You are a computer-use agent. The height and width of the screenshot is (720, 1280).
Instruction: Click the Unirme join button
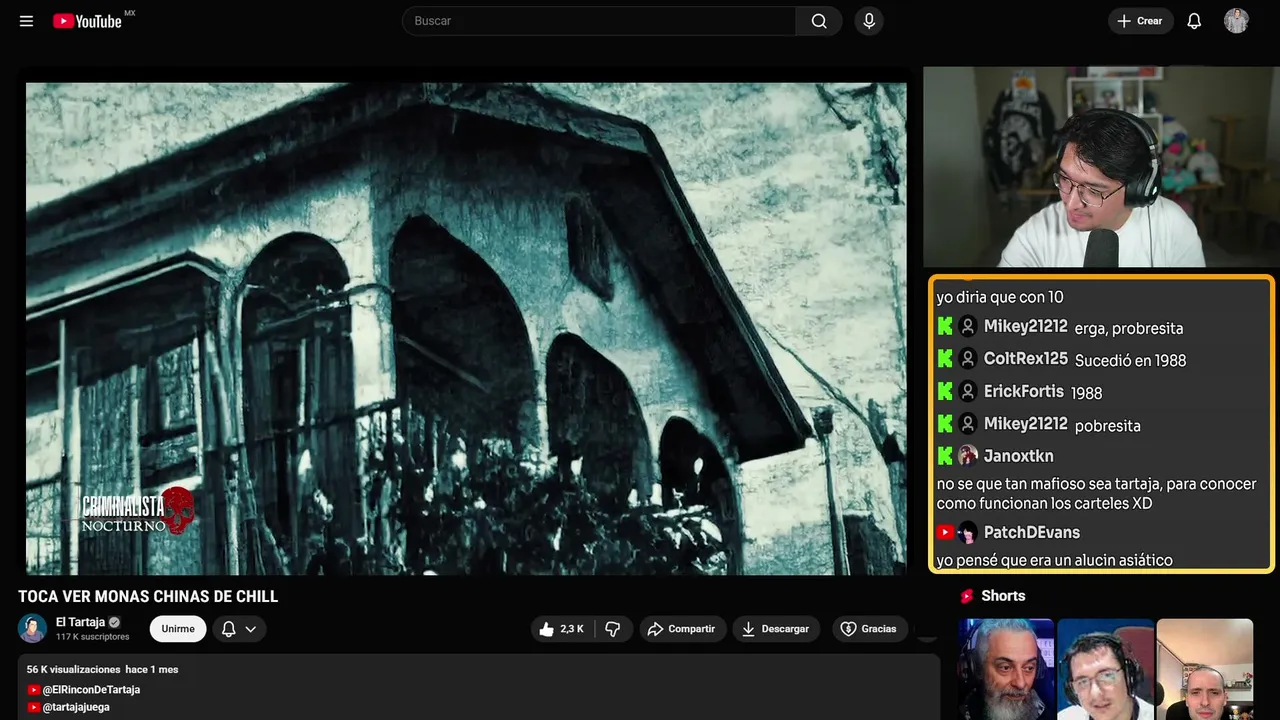(178, 629)
